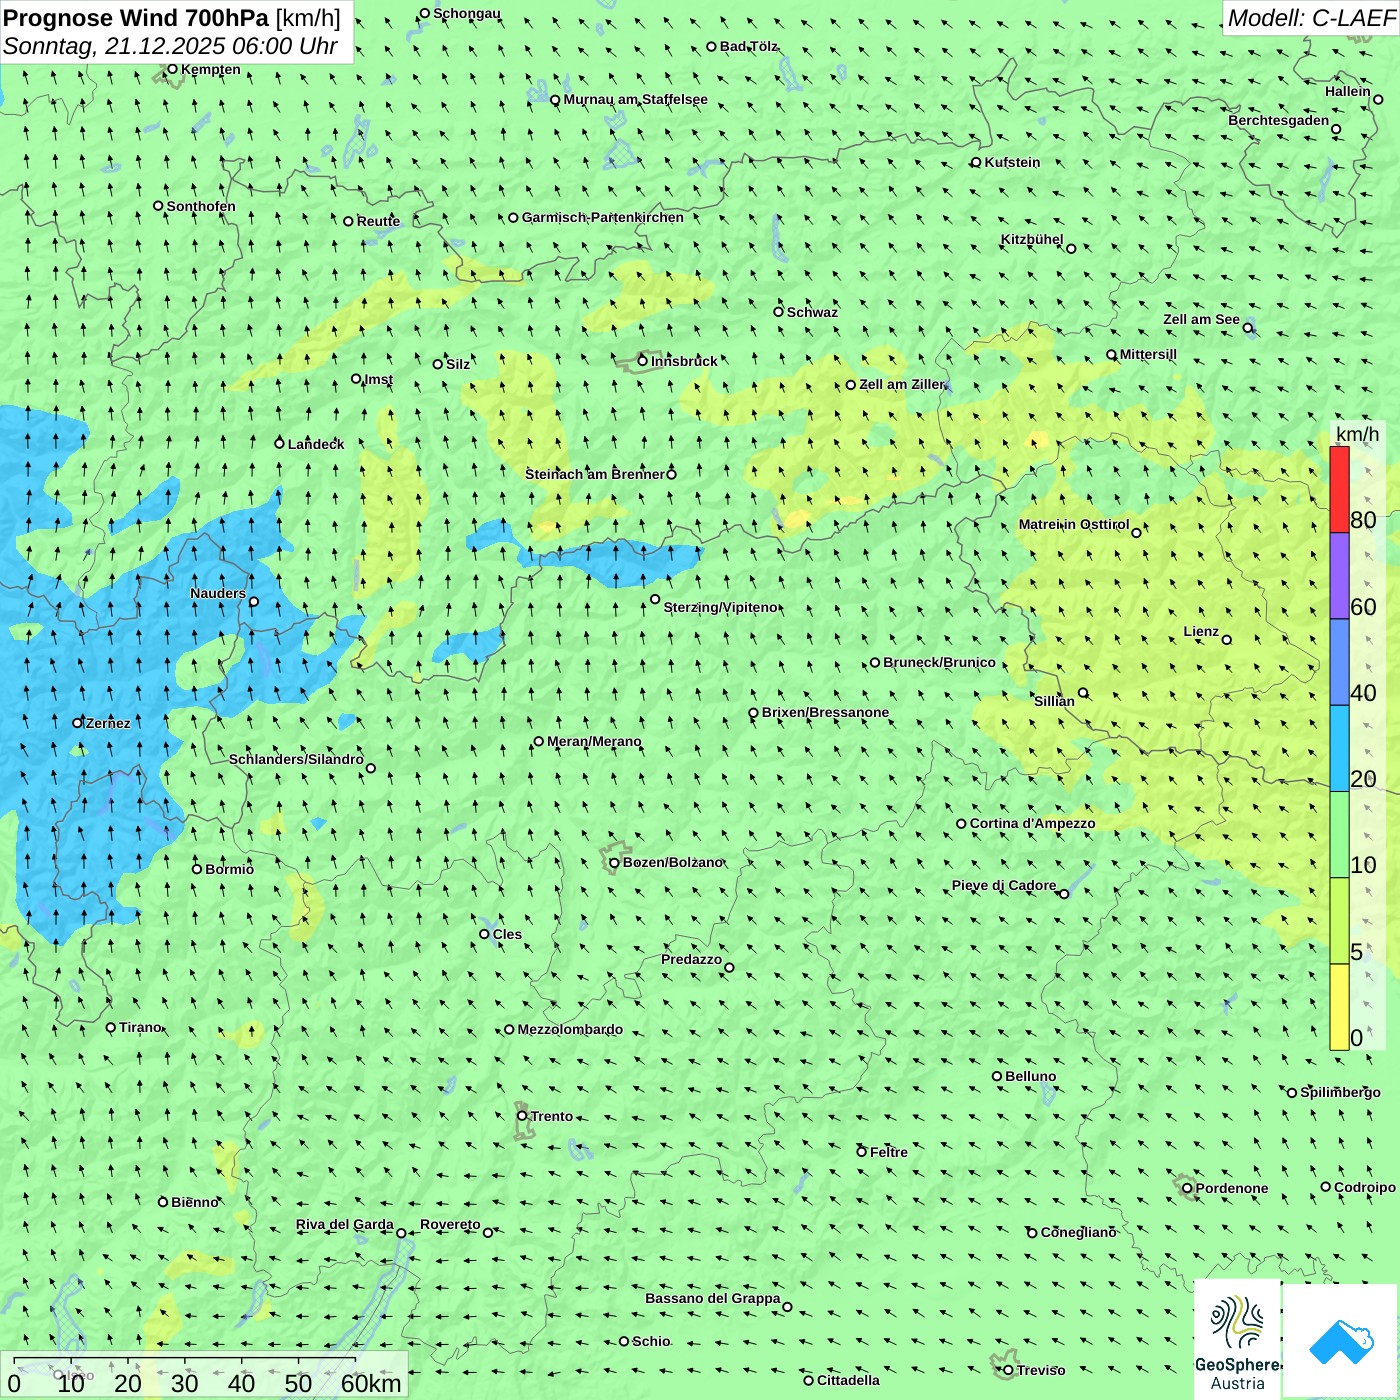Click the Belluno location marker
Viewport: 1400px width, 1400px height.
[997, 1076]
